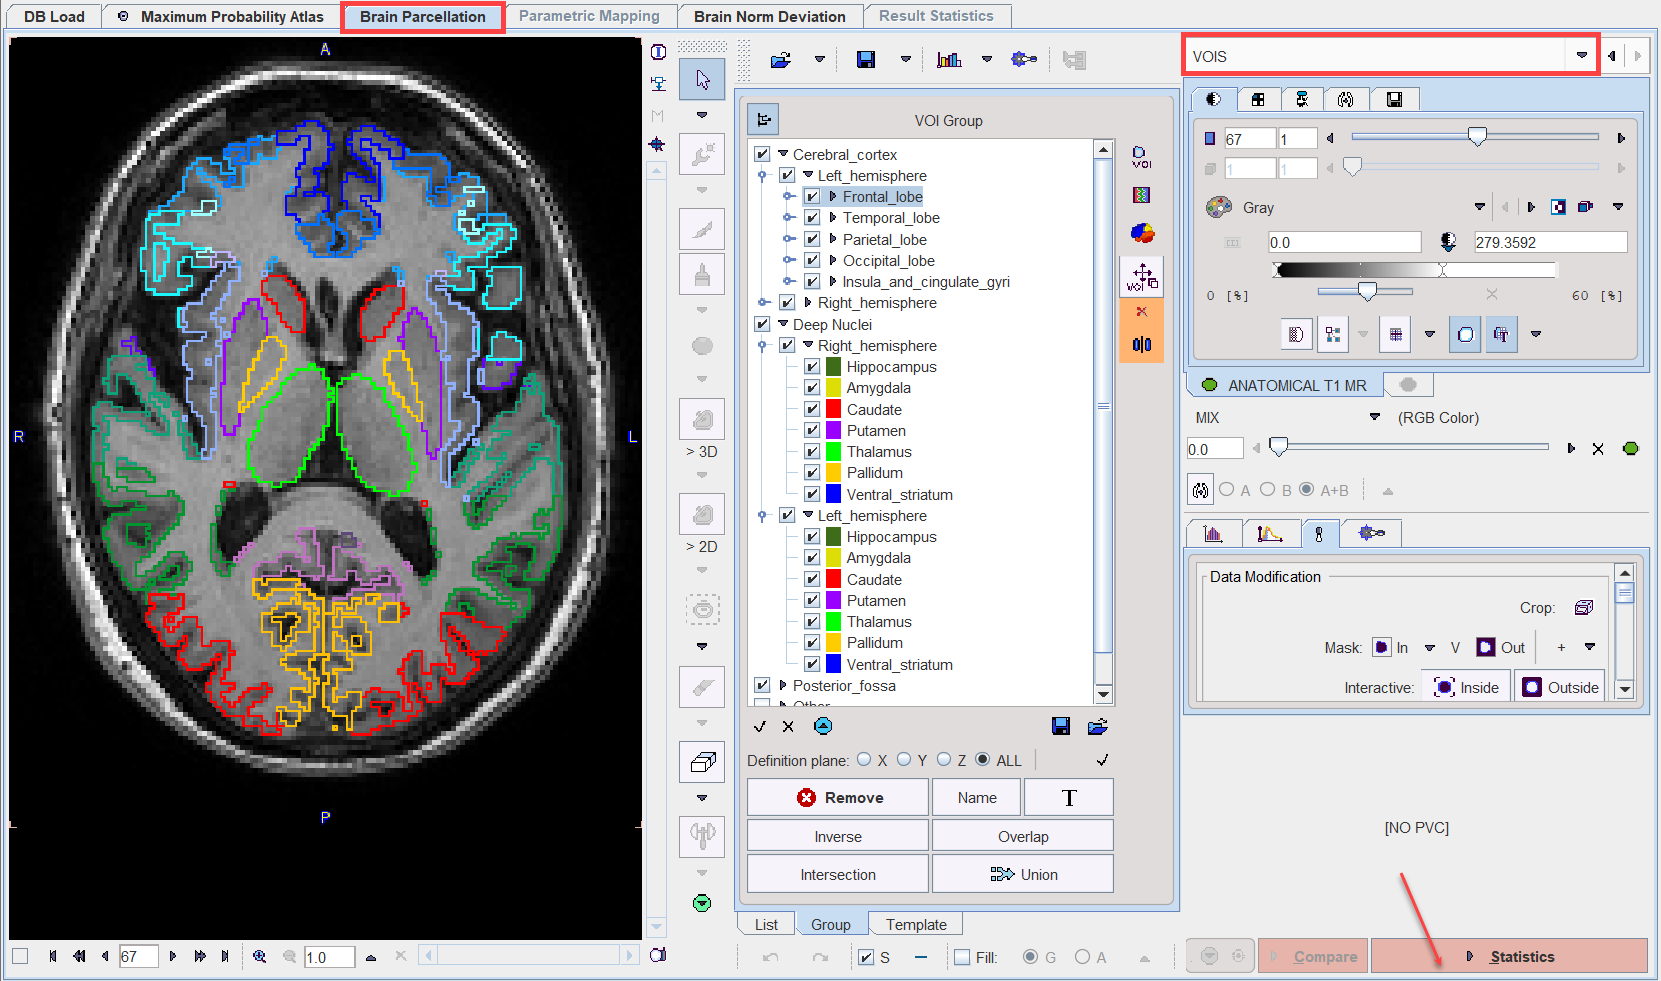Select the A+B radio button

tap(1306, 490)
